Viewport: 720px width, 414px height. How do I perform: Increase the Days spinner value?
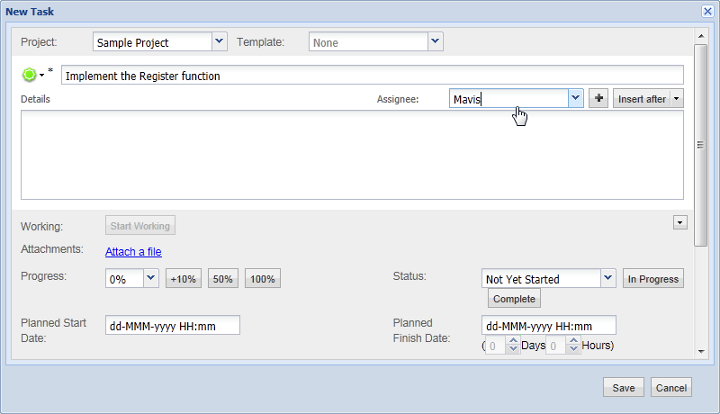(x=513, y=341)
